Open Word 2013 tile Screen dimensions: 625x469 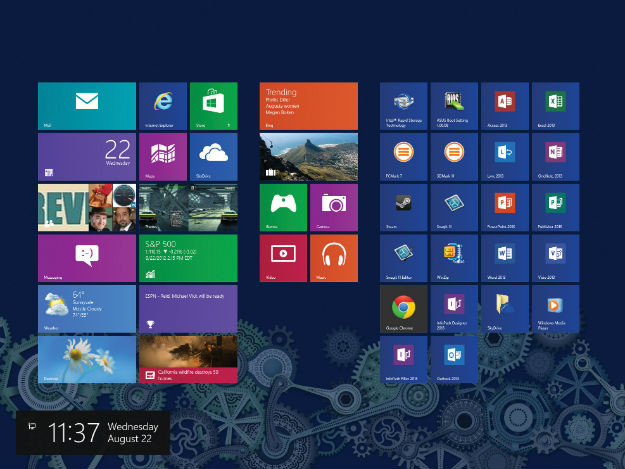pyautogui.click(x=504, y=258)
